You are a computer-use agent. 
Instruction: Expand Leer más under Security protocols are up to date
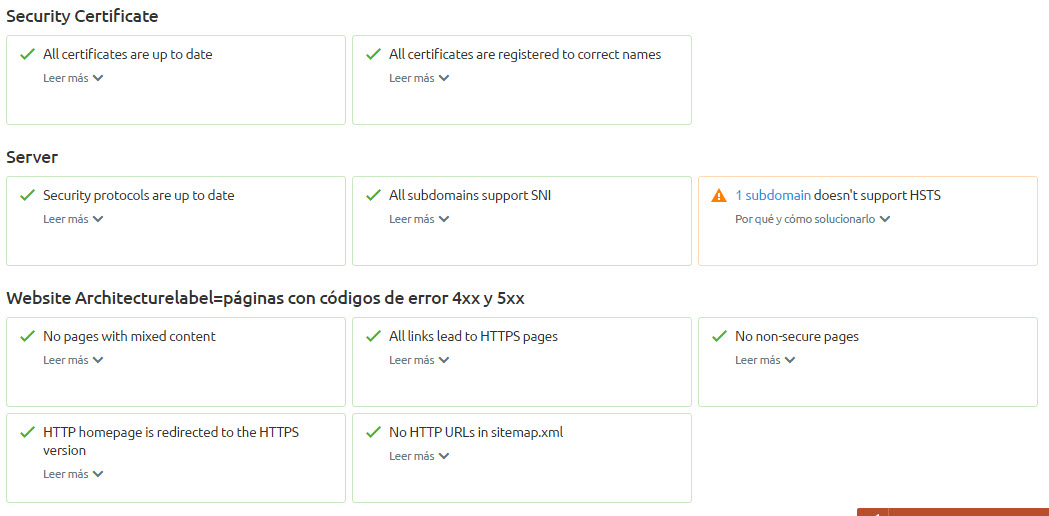74,219
